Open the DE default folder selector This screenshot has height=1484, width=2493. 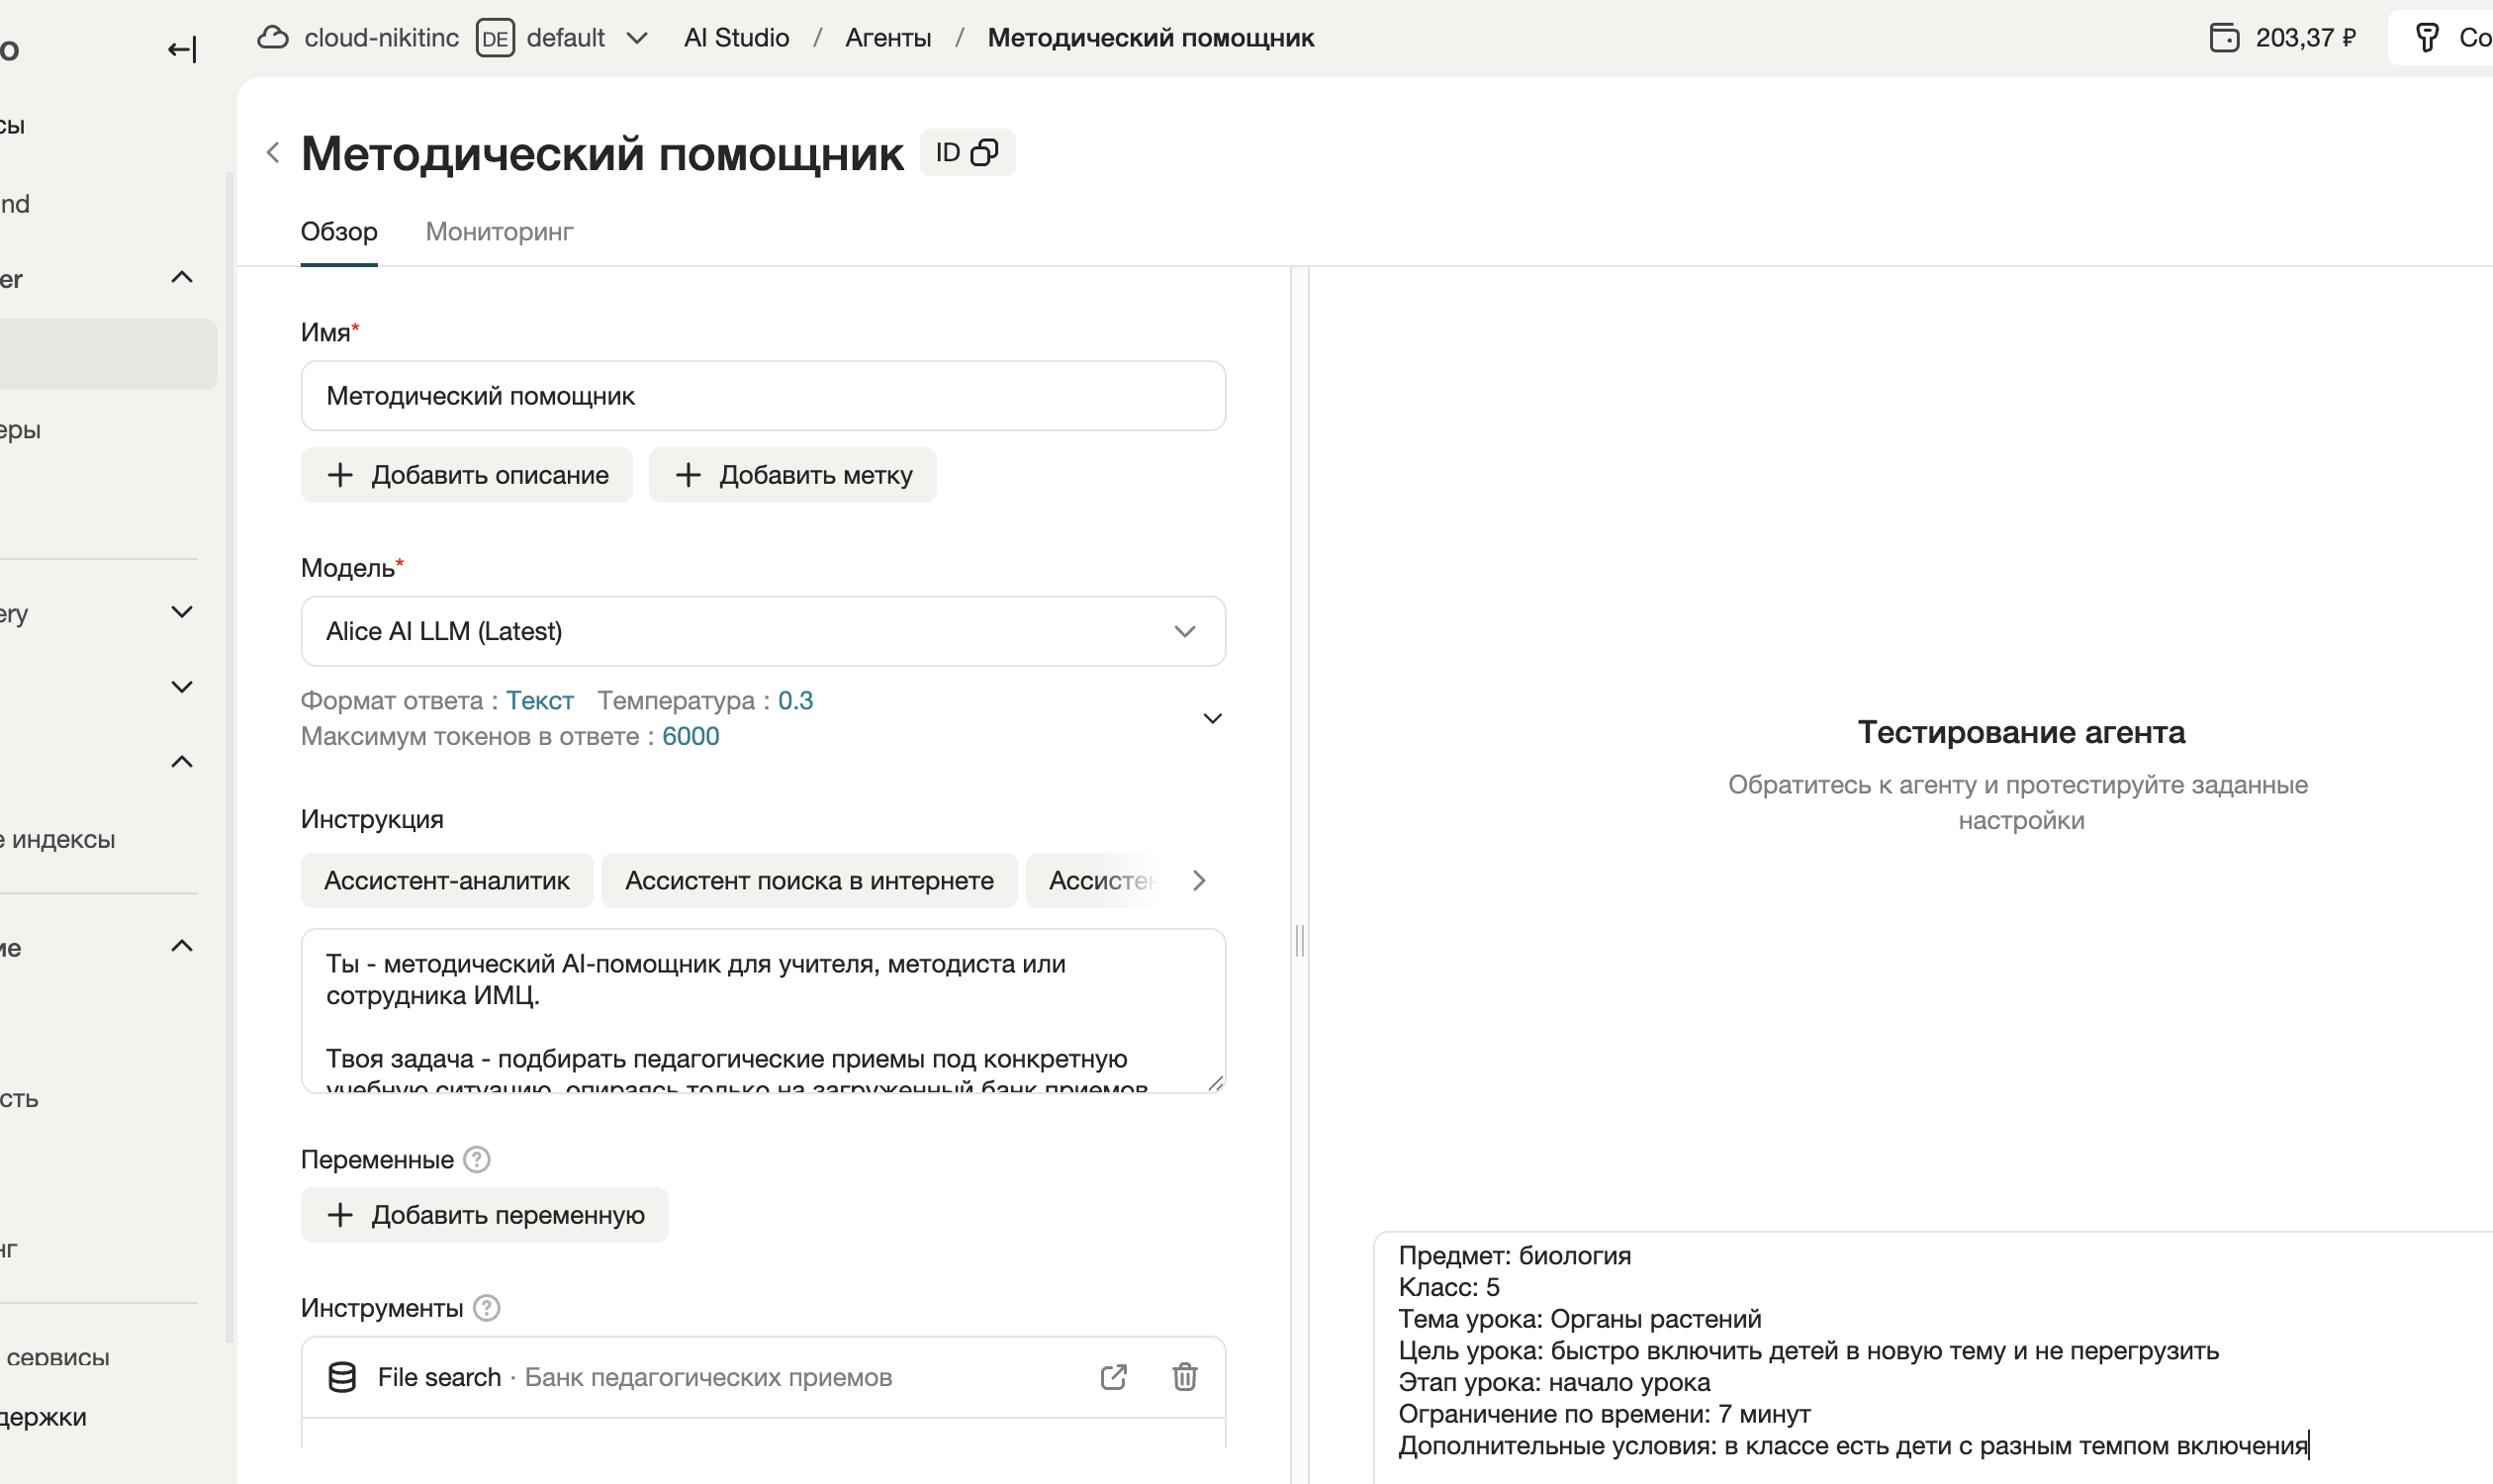(562, 38)
